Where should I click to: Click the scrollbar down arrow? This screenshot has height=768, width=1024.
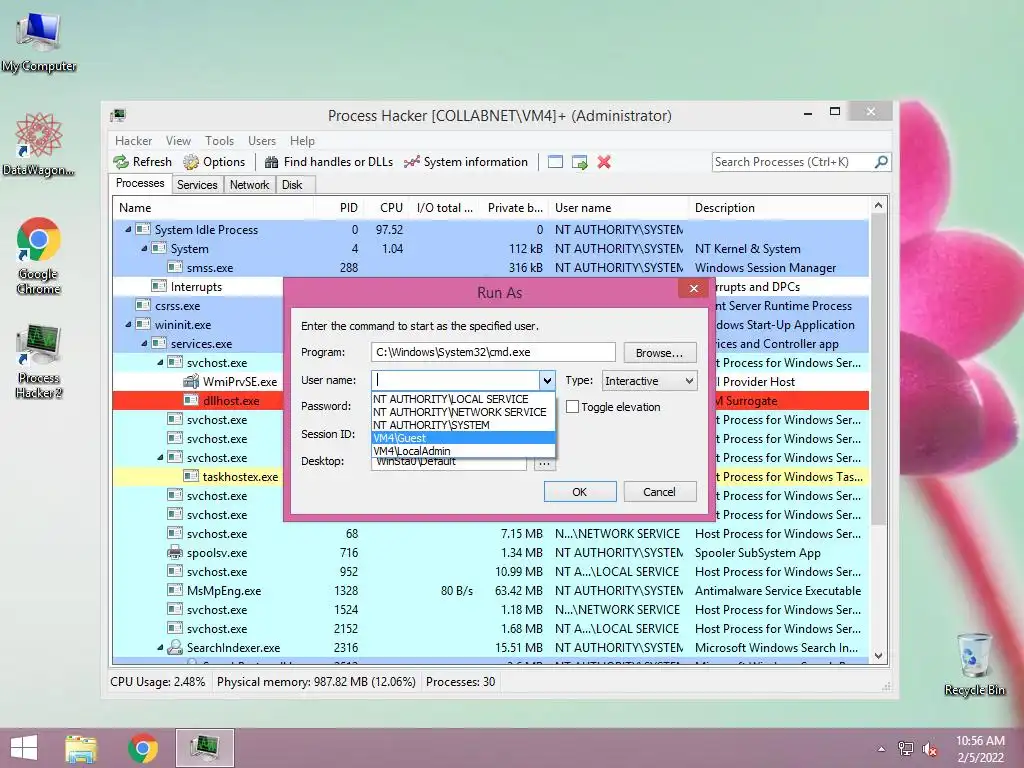click(x=878, y=656)
